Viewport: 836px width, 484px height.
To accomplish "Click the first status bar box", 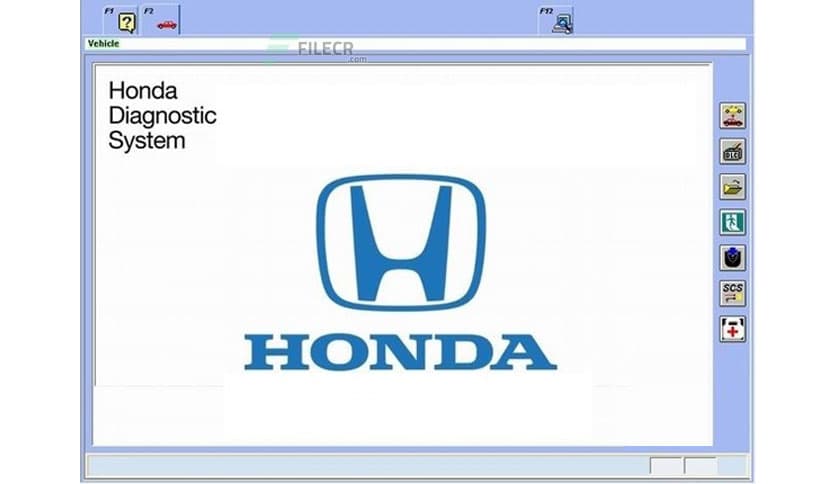I will click(x=666, y=466).
